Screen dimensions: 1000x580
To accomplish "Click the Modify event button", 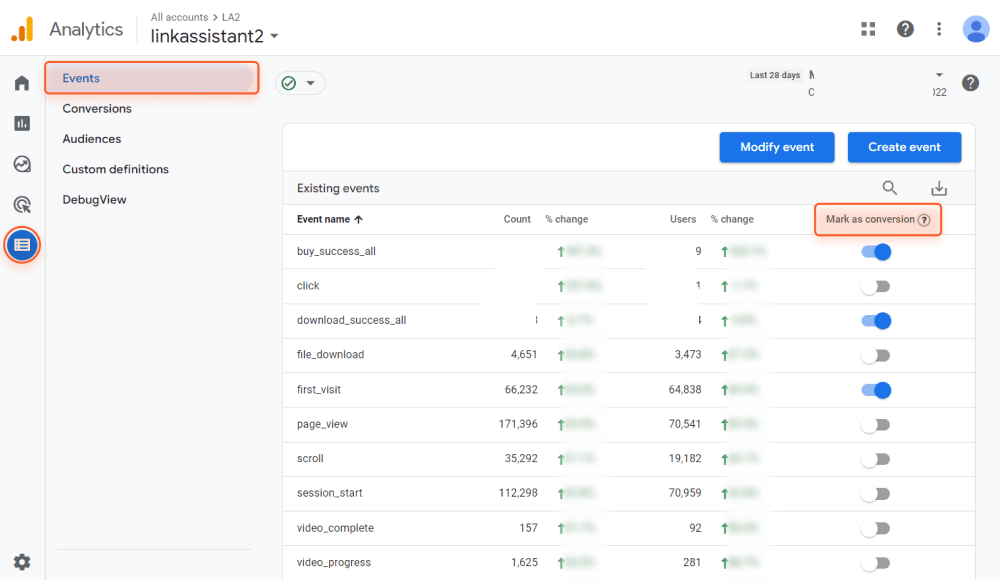I will pos(777,147).
